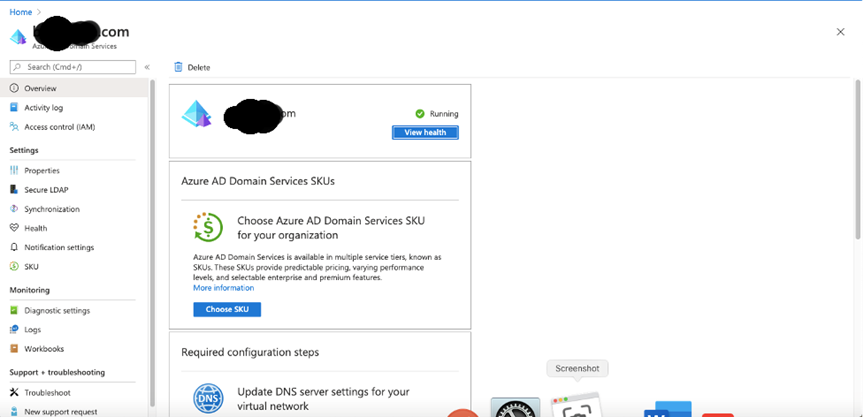Click the Choose SKU dollar cycle icon
Image resolution: width=864 pixels, height=417 pixels.
click(x=208, y=226)
